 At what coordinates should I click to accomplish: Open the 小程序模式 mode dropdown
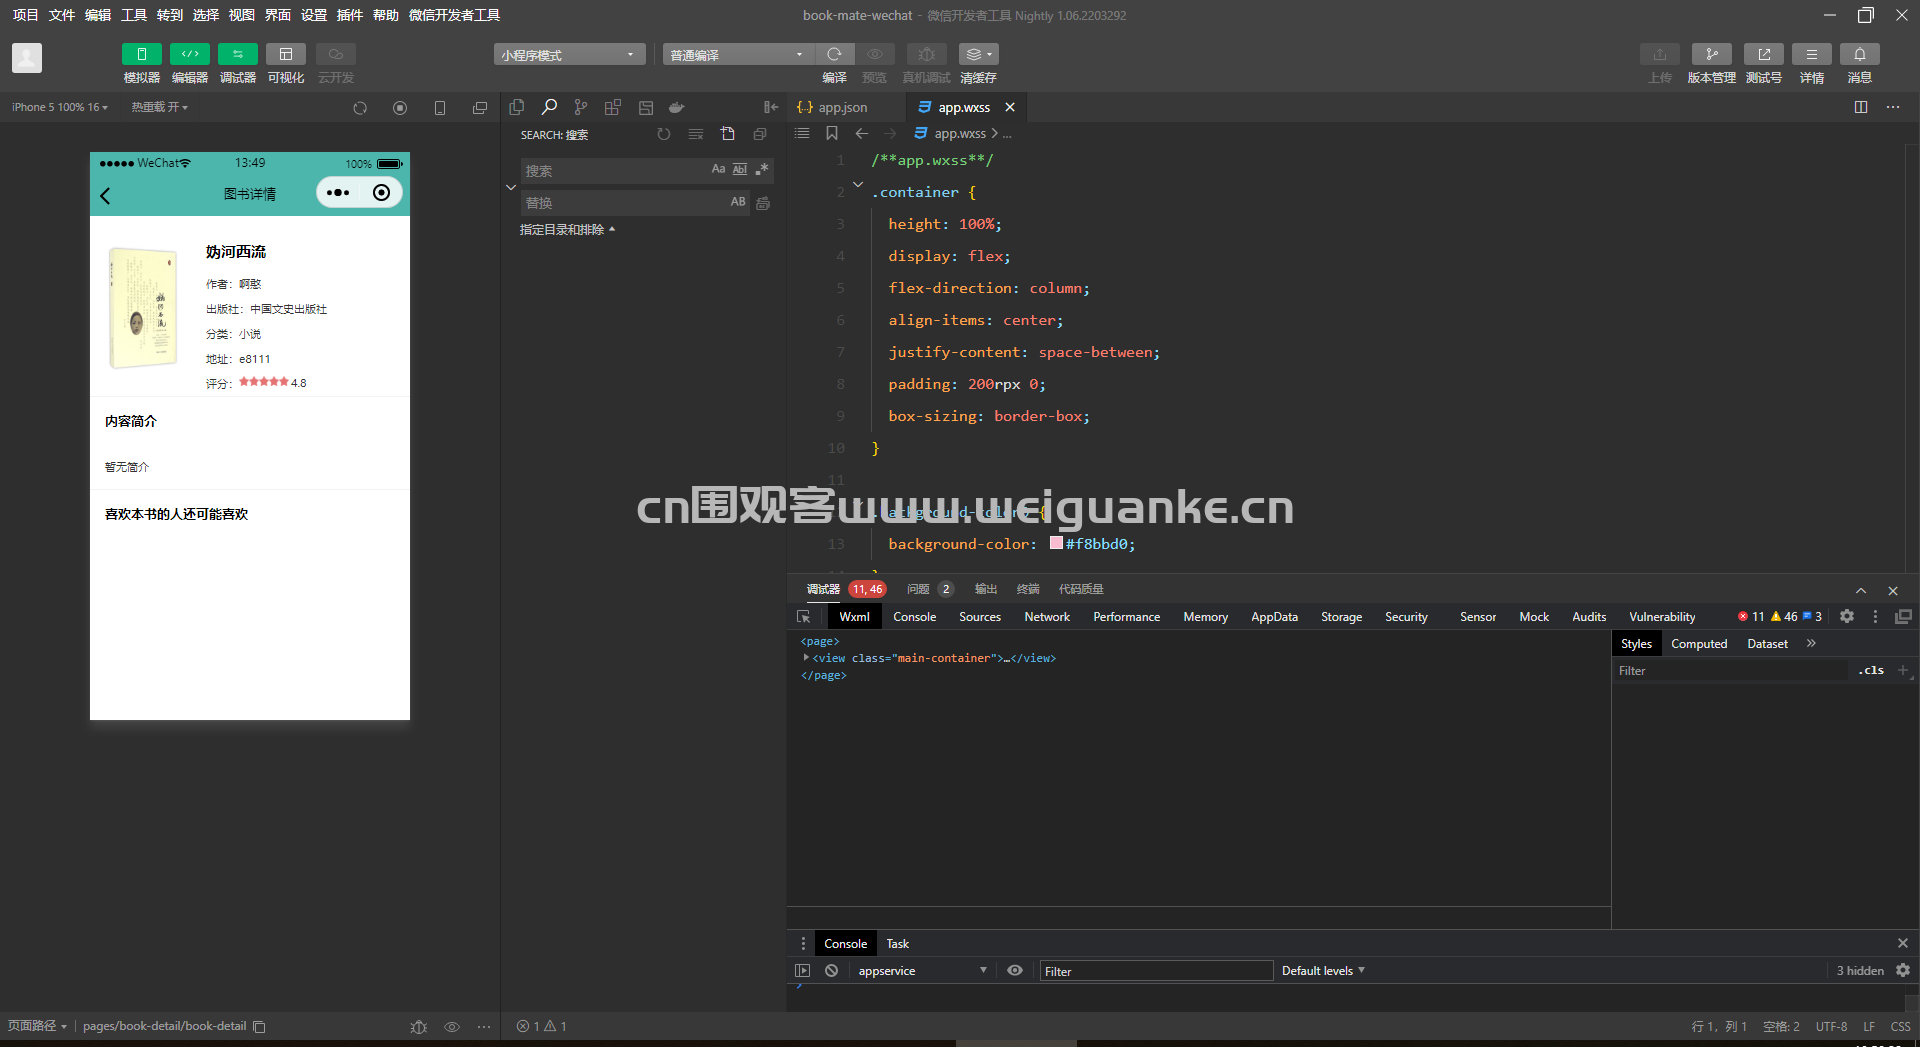[x=569, y=54]
